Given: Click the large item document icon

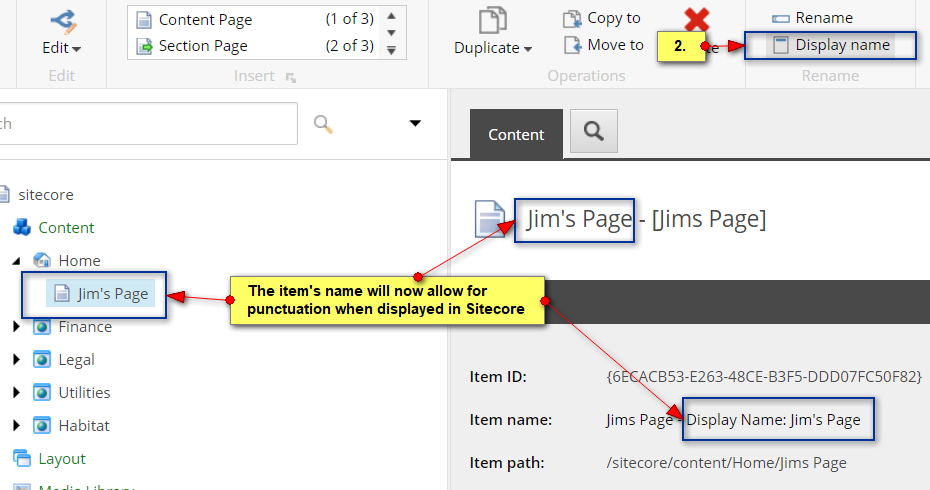Looking at the screenshot, I should pos(490,219).
